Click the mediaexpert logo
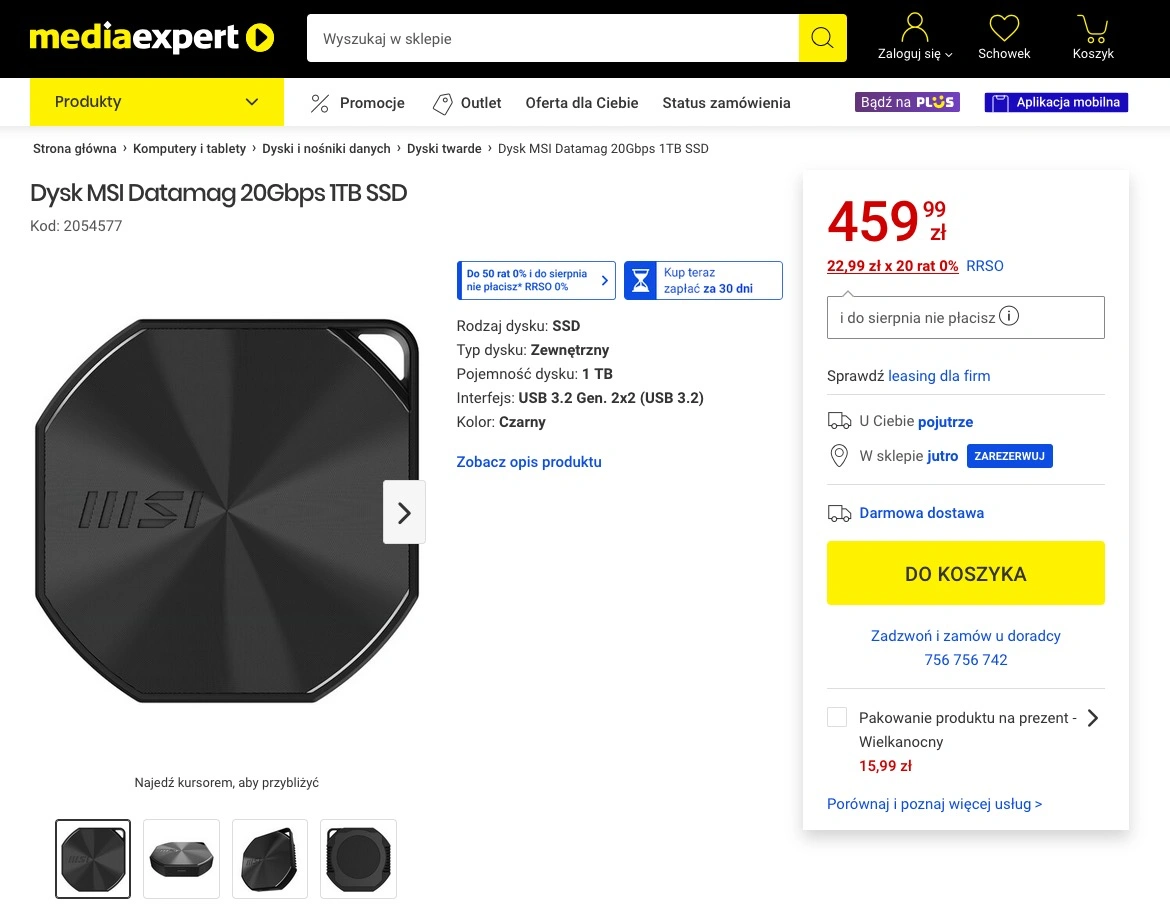1170x915 pixels. pyautogui.click(x=151, y=38)
